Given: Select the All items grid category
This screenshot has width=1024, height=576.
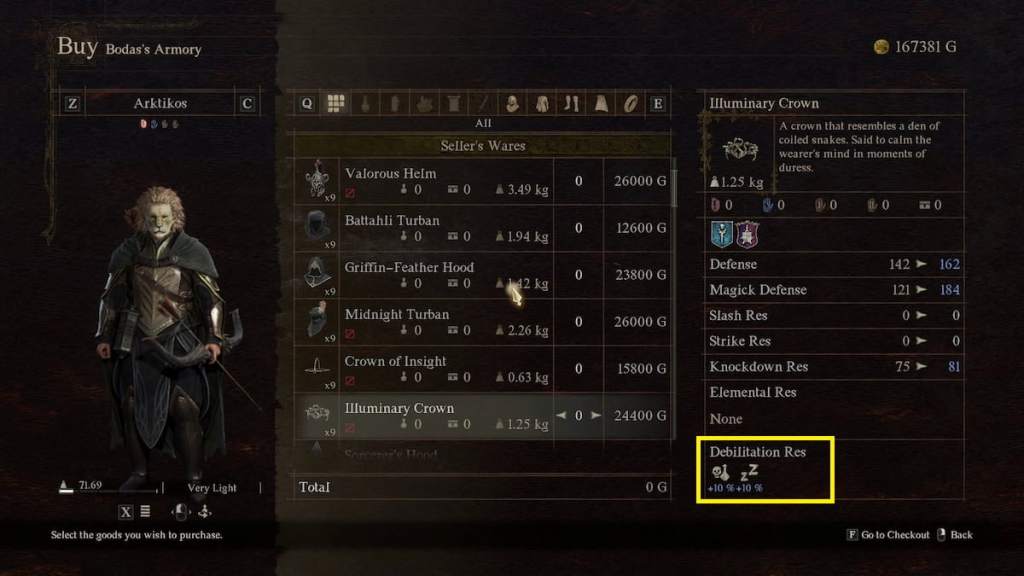Looking at the screenshot, I should 336,103.
